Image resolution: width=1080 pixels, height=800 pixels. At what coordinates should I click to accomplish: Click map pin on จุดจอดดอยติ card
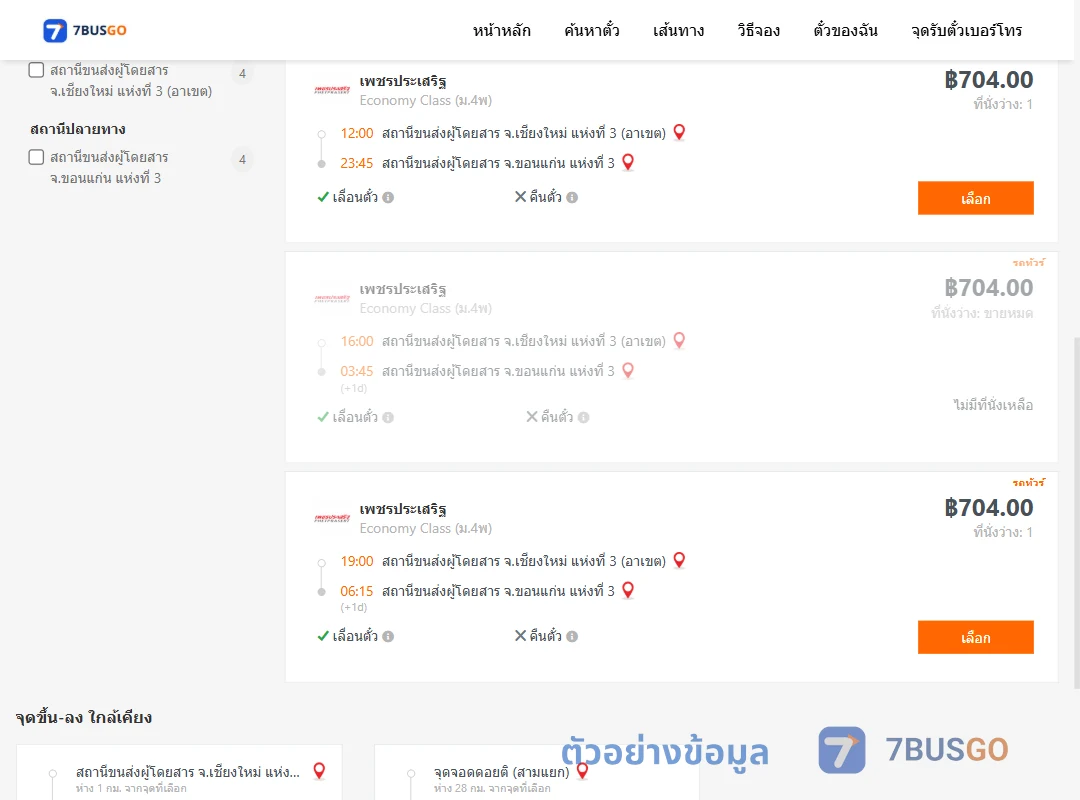[x=583, y=771]
